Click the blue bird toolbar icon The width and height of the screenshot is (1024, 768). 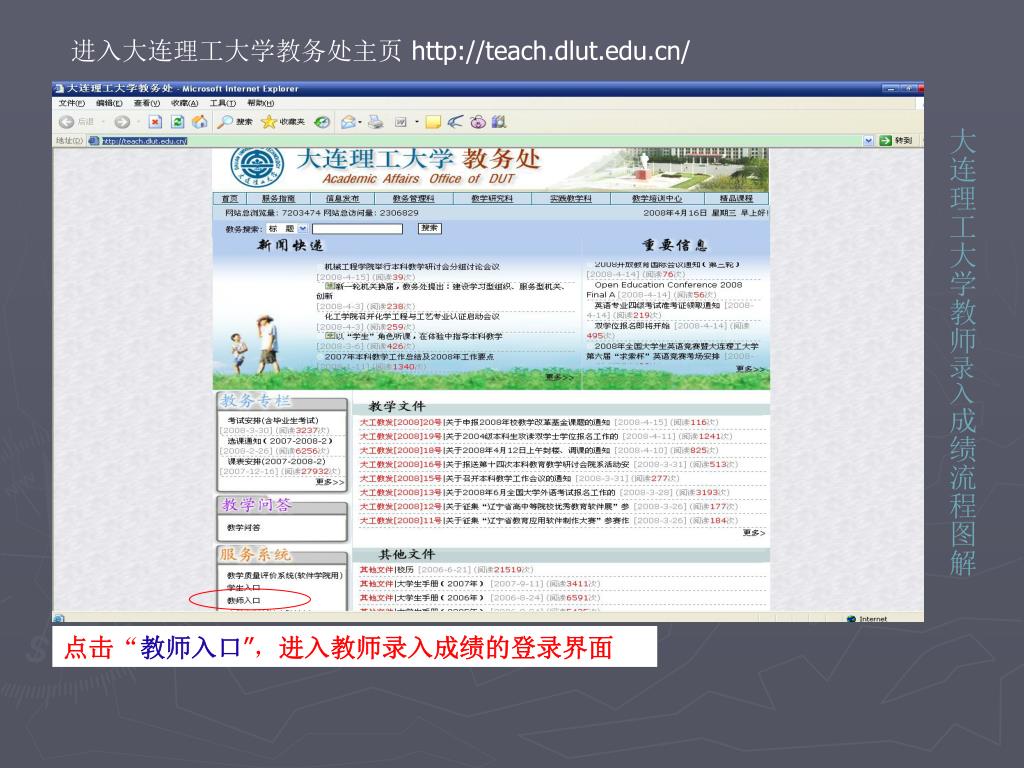tap(456, 122)
